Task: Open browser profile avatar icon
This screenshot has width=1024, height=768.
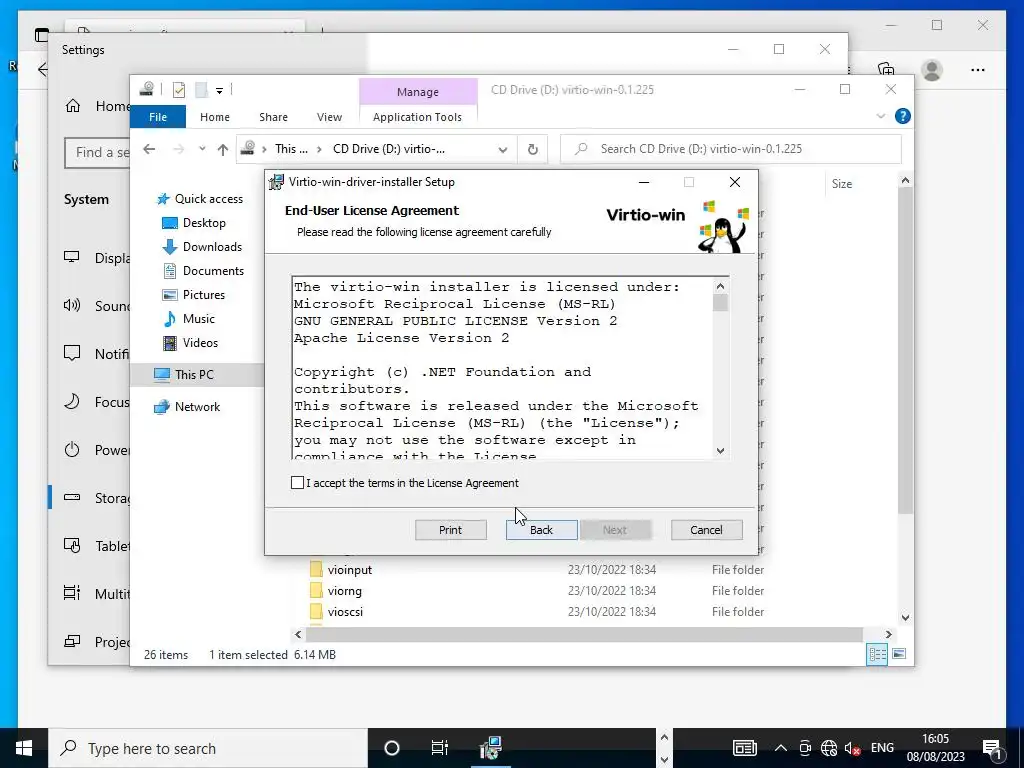Action: 932,70
